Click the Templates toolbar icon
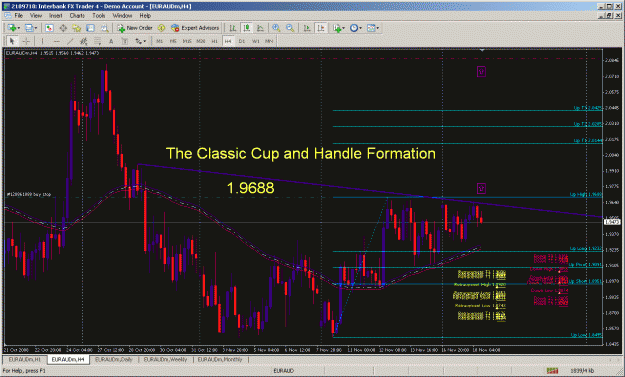Screen dimensions: 625x377 coord(371,28)
